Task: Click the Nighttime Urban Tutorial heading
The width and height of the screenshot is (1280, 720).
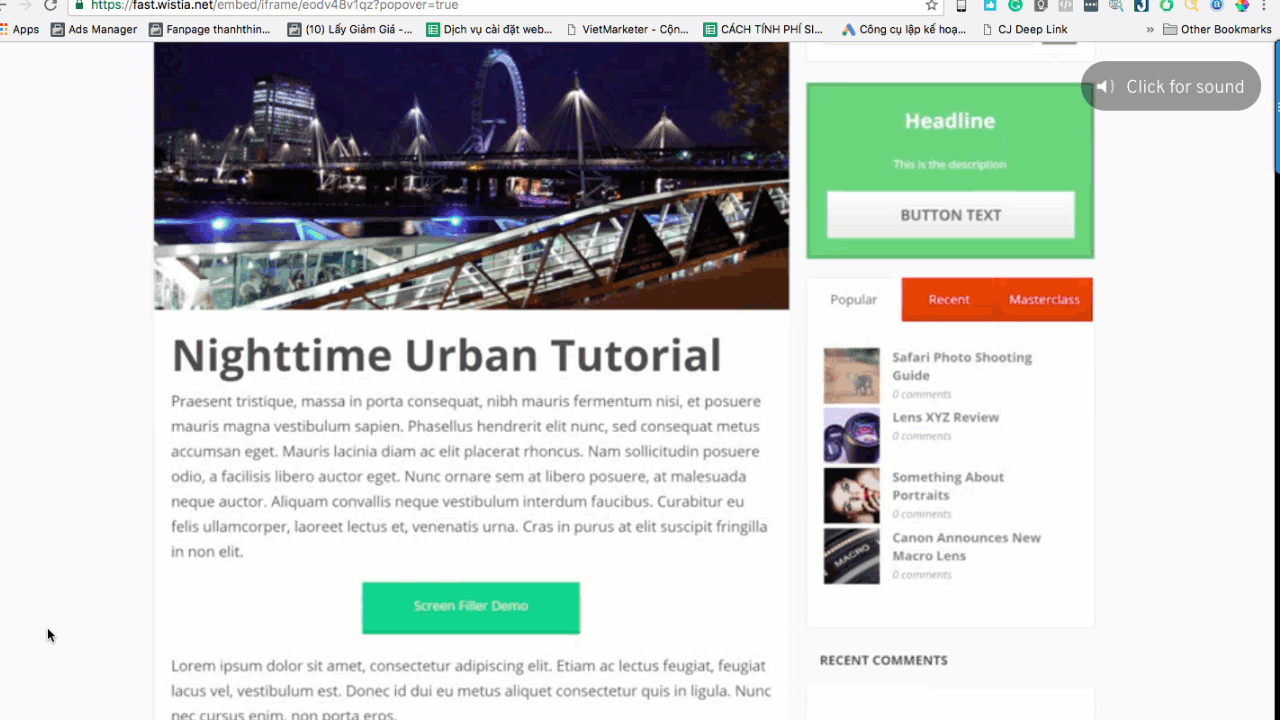Action: tap(446, 356)
